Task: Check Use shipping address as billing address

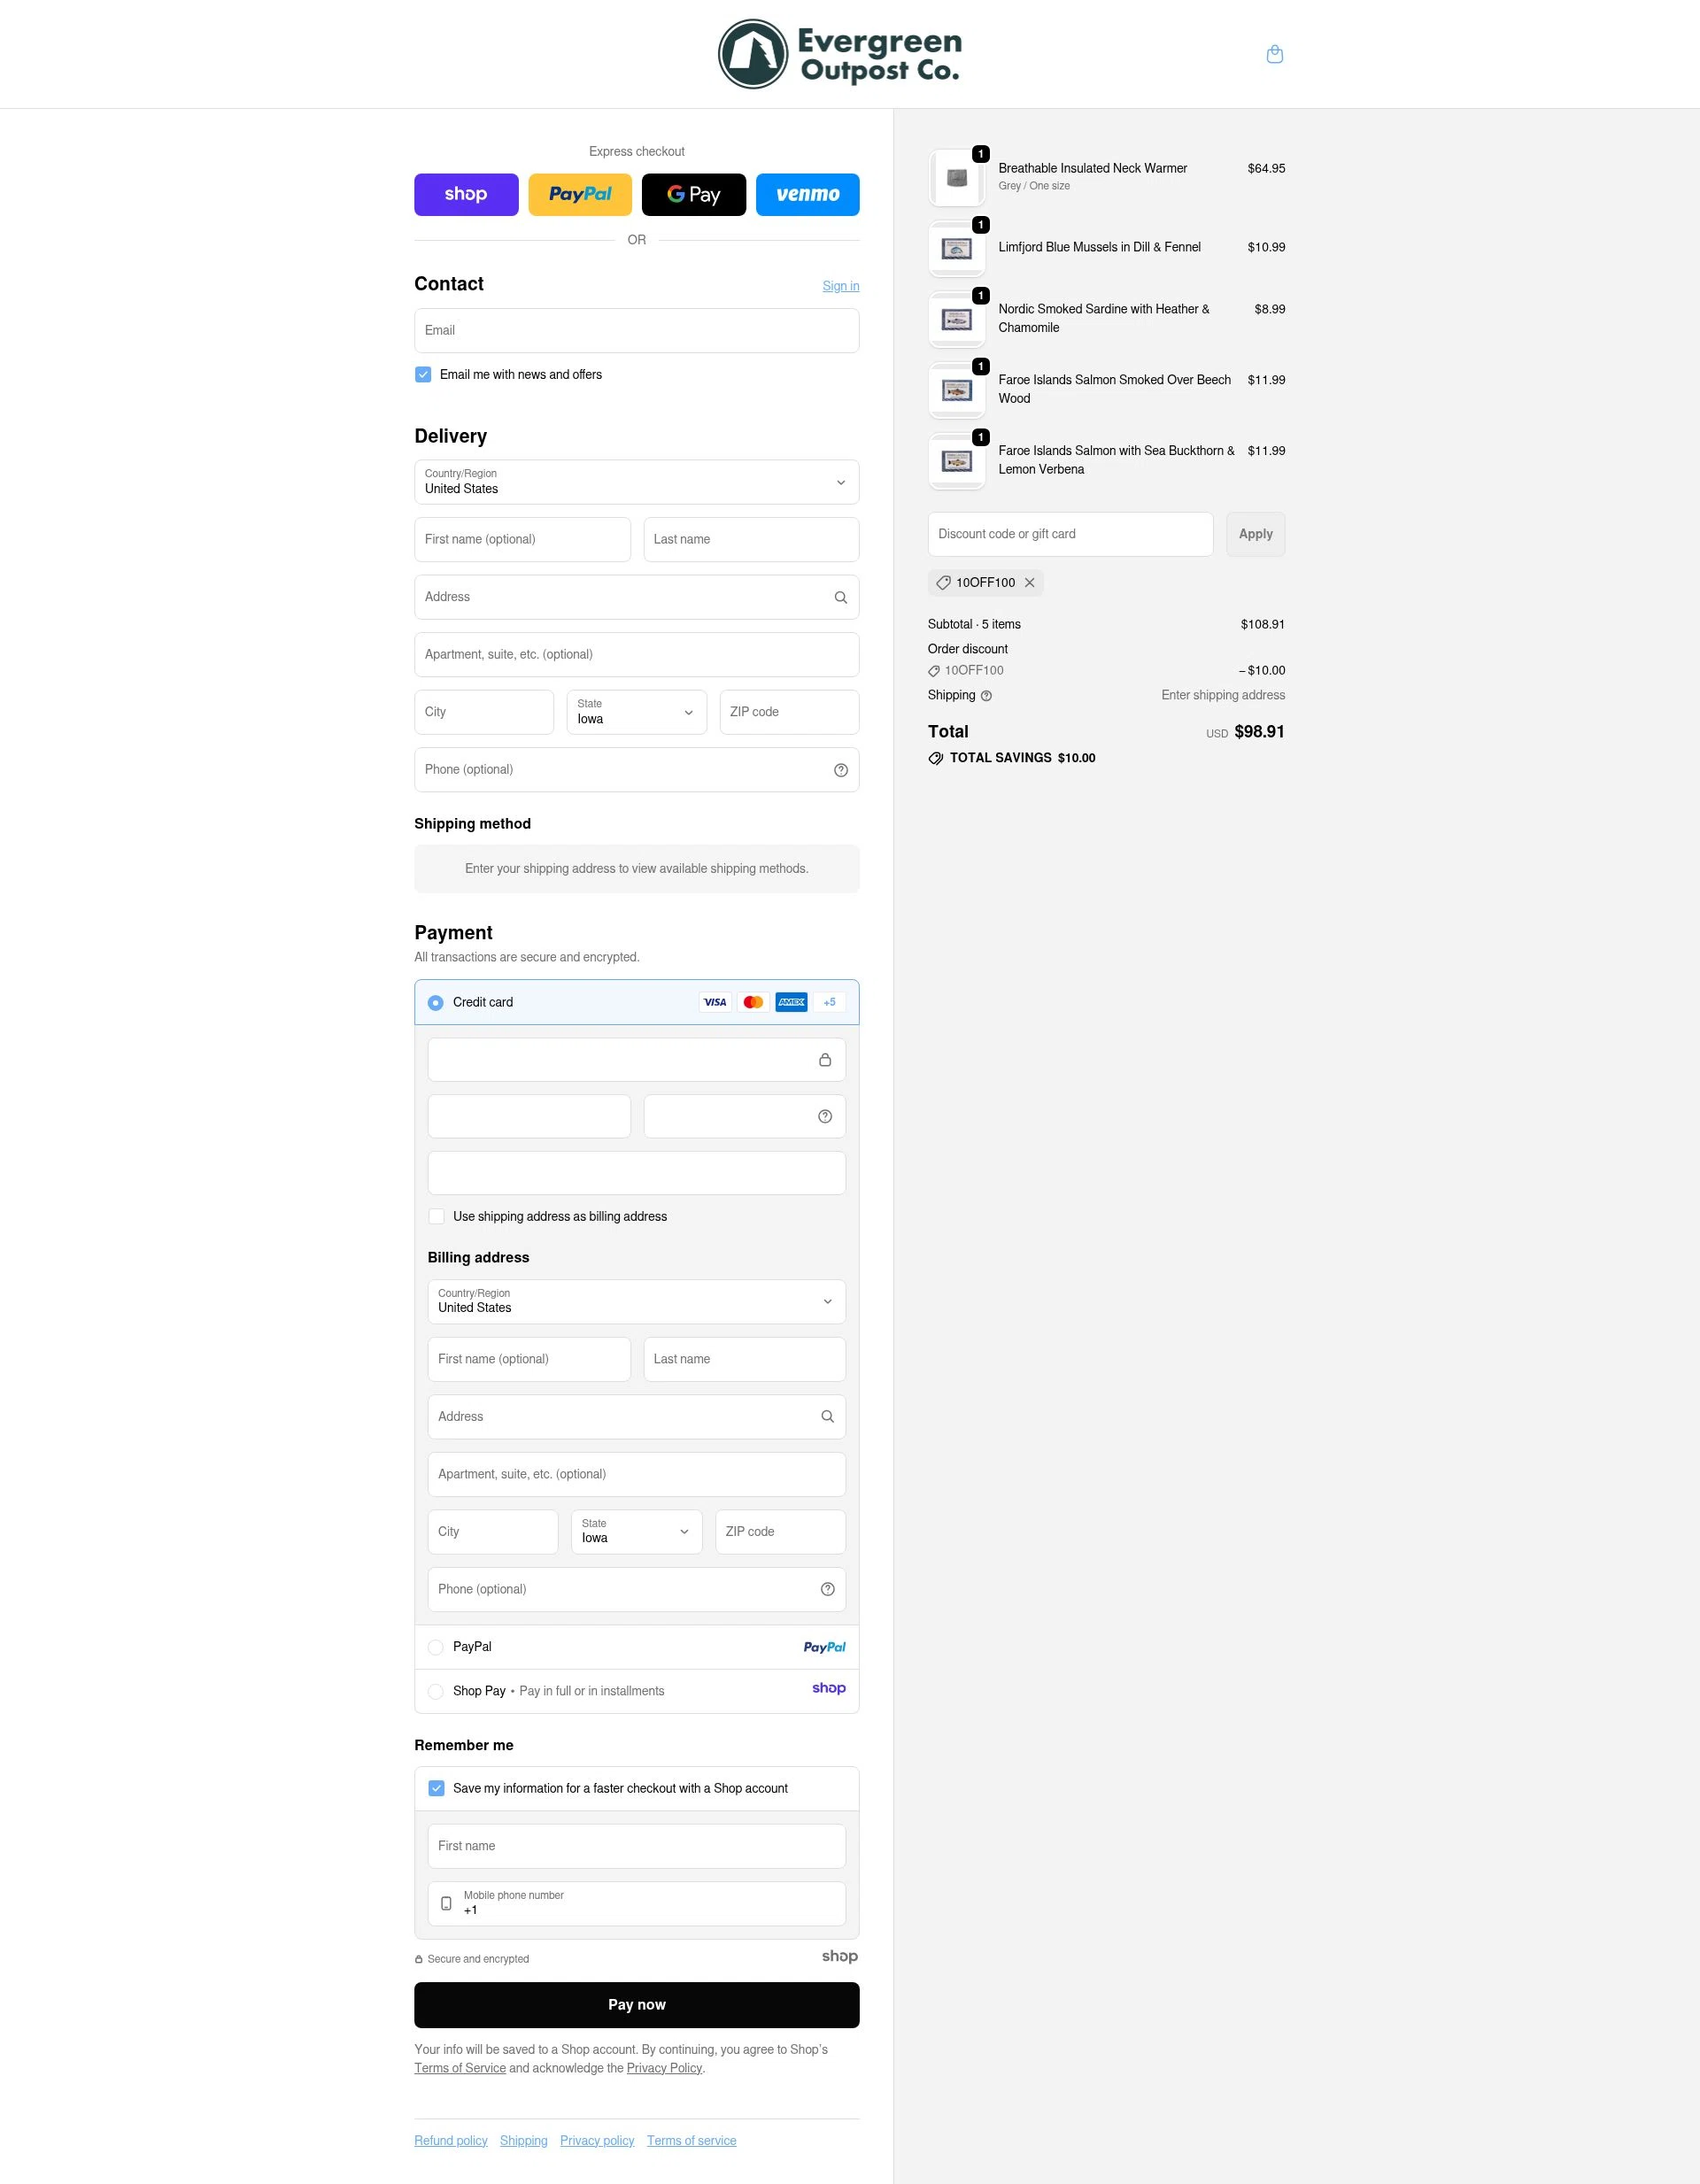Action: click(x=436, y=1216)
